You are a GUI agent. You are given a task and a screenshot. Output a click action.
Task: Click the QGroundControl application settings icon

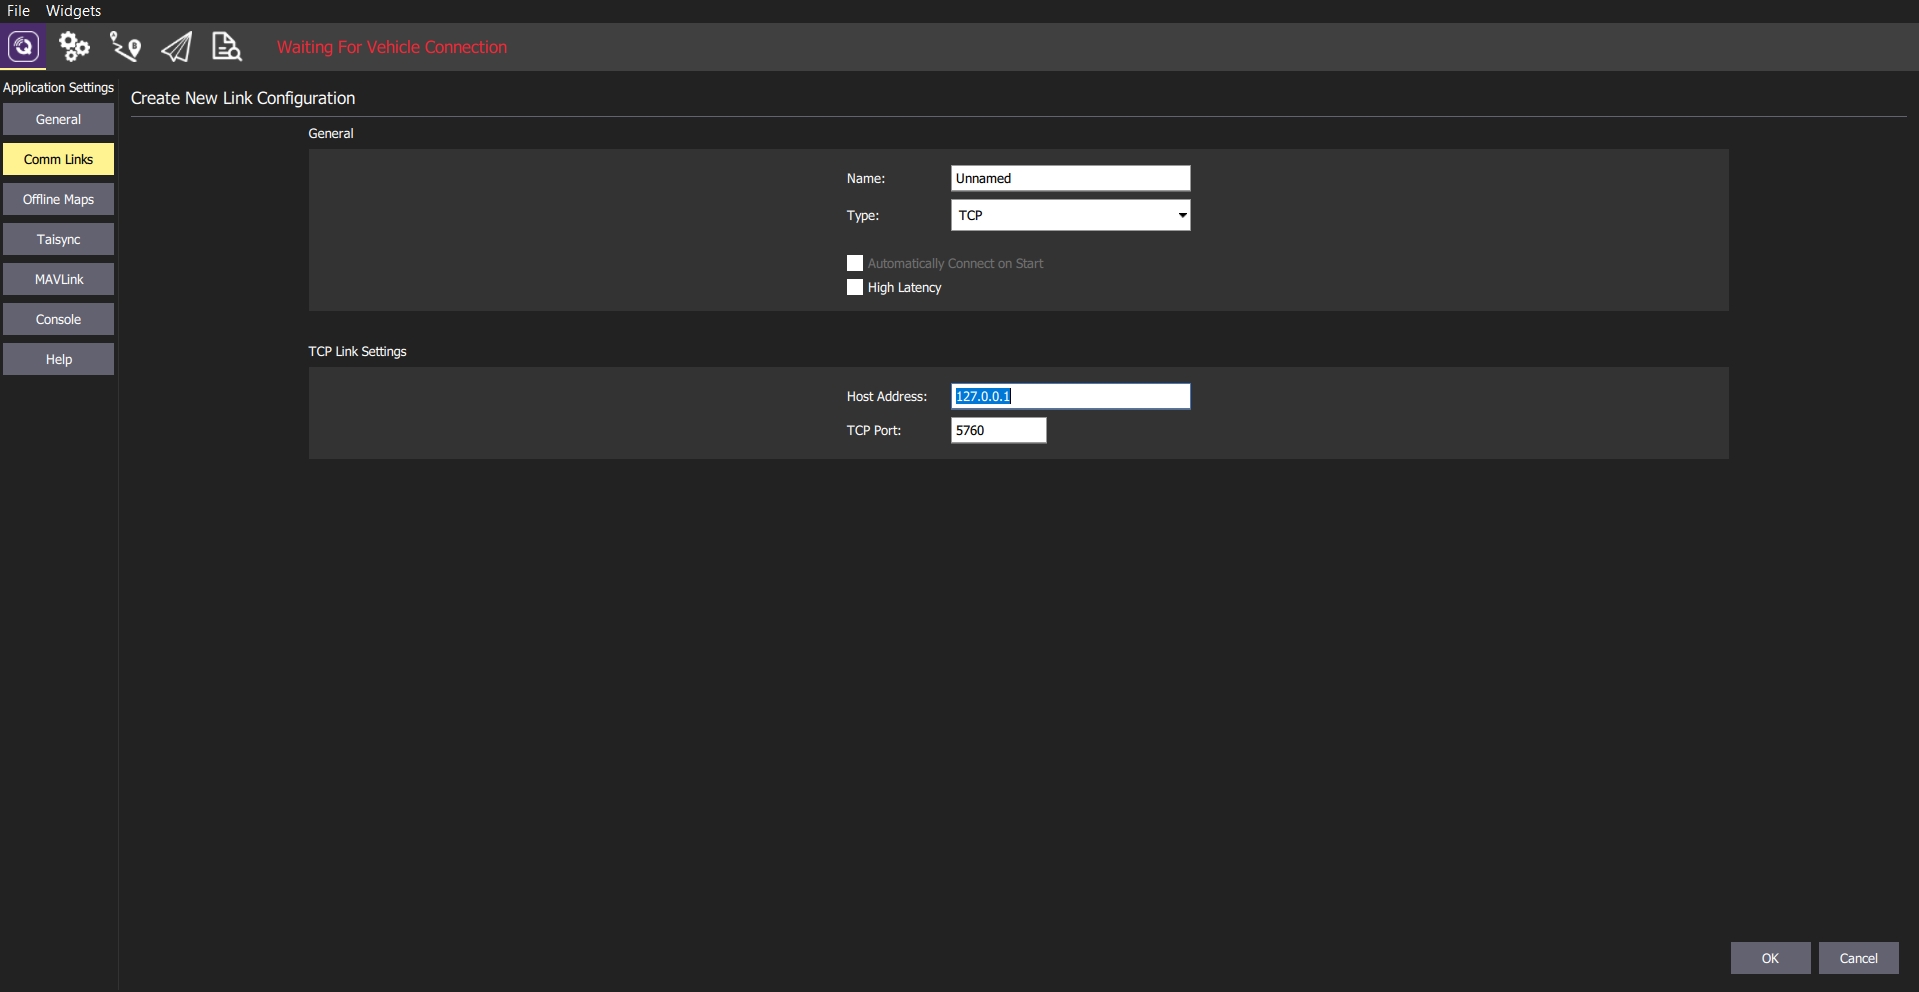pyautogui.click(x=23, y=47)
